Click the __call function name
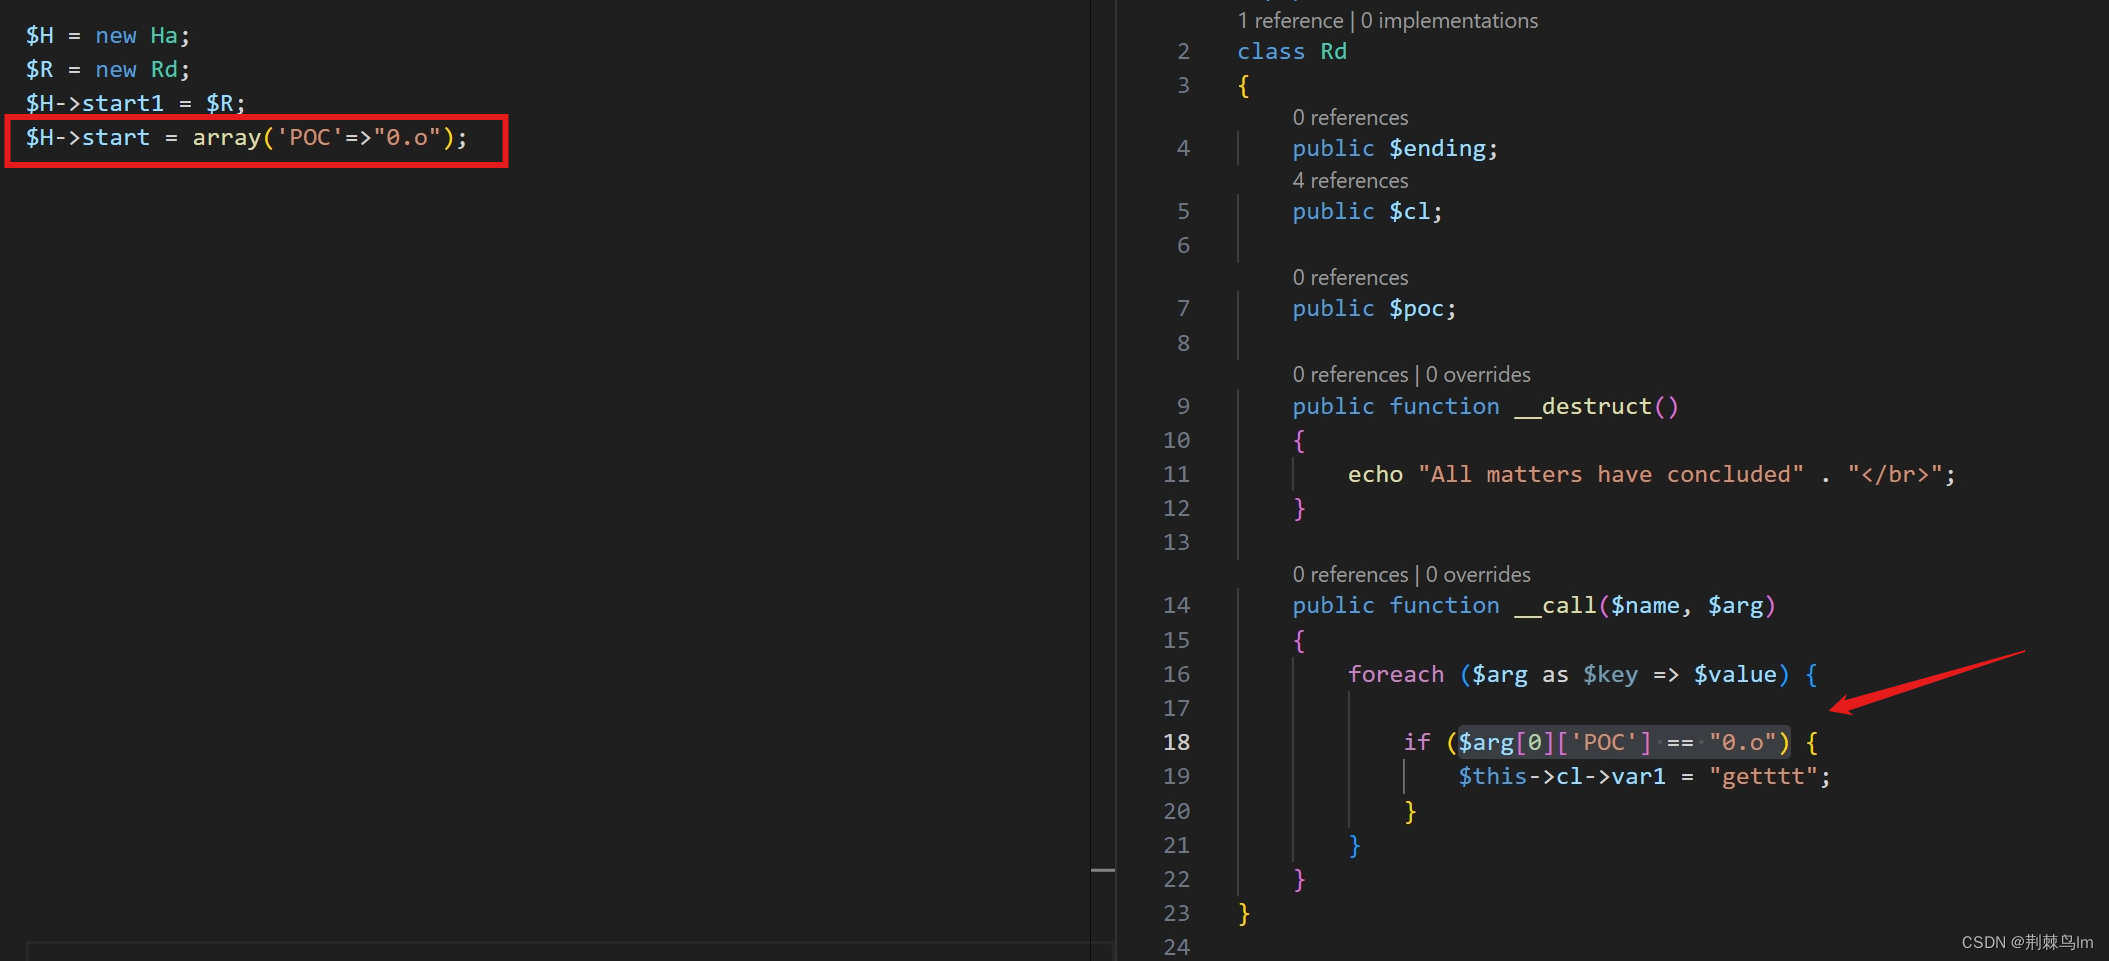2109x961 pixels. click(1555, 605)
